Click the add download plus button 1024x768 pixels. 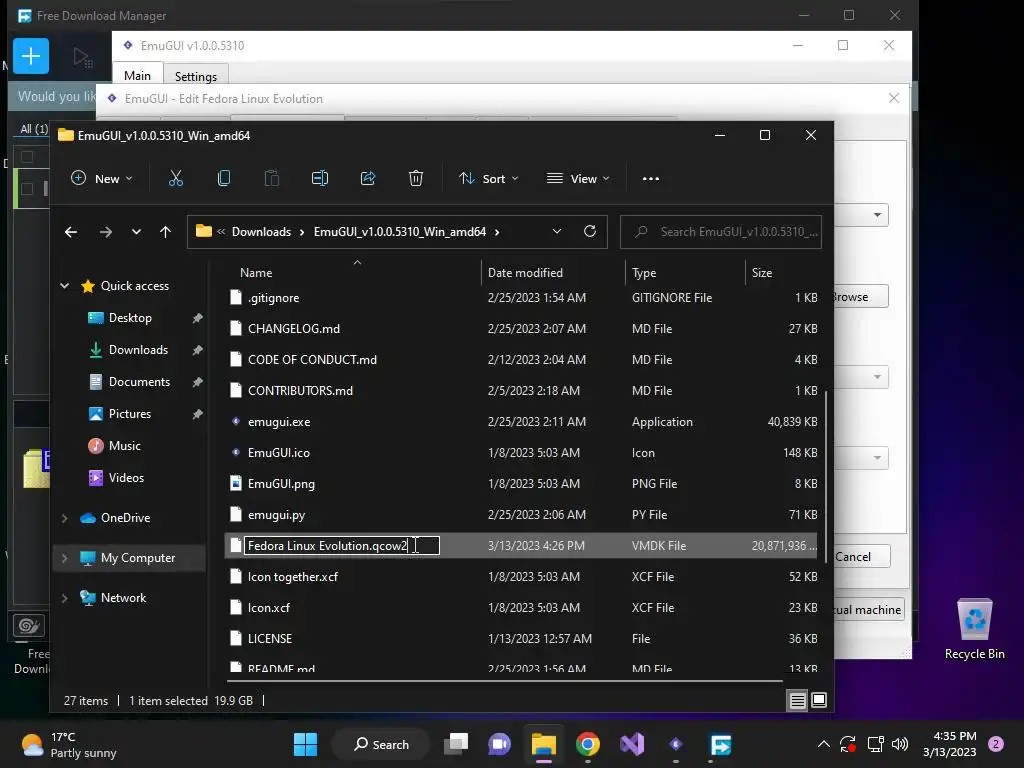pyautogui.click(x=31, y=56)
